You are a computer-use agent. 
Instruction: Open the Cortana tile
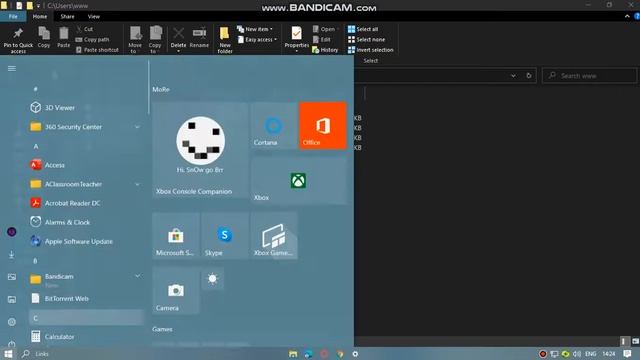tap(273, 125)
